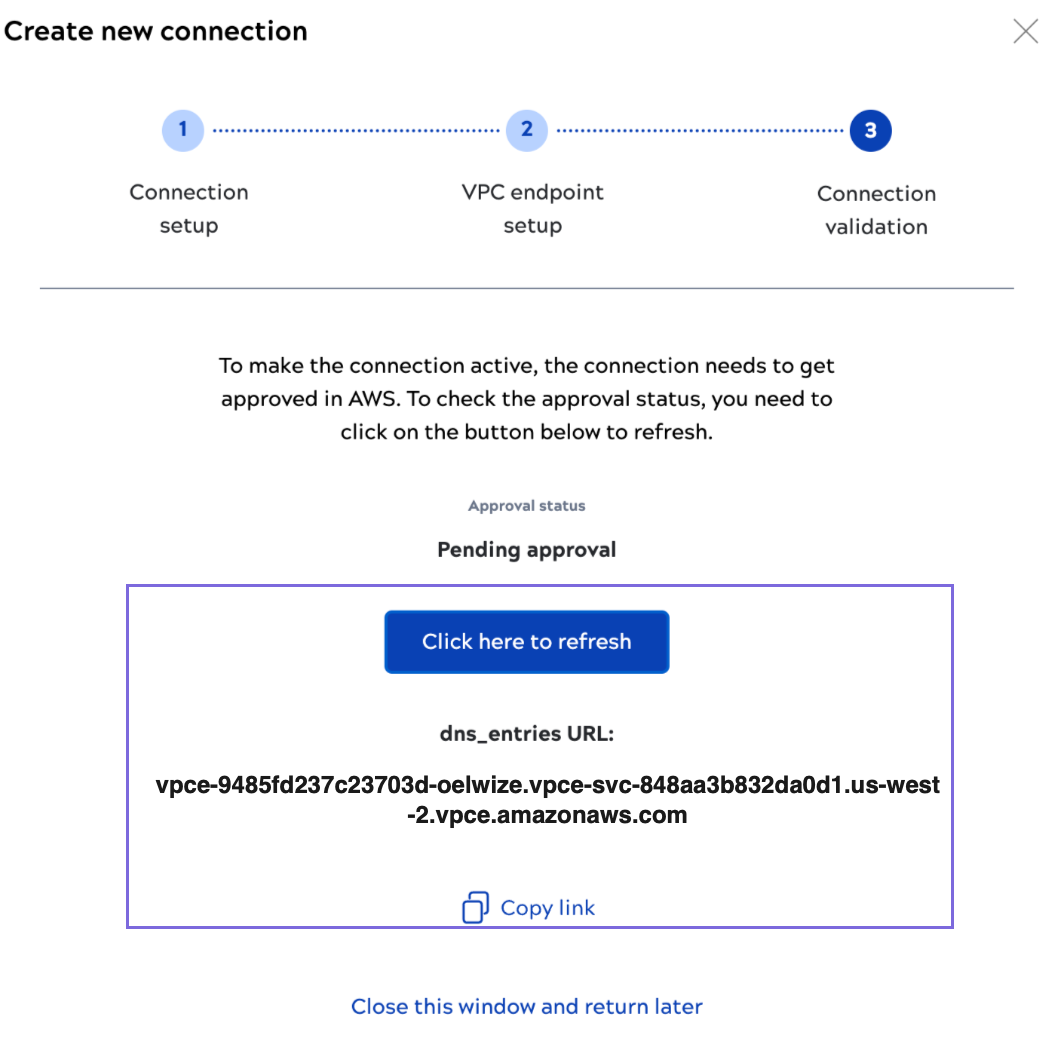Click the Copy link text
This screenshot has height=1038, width=1052.
tap(547, 908)
